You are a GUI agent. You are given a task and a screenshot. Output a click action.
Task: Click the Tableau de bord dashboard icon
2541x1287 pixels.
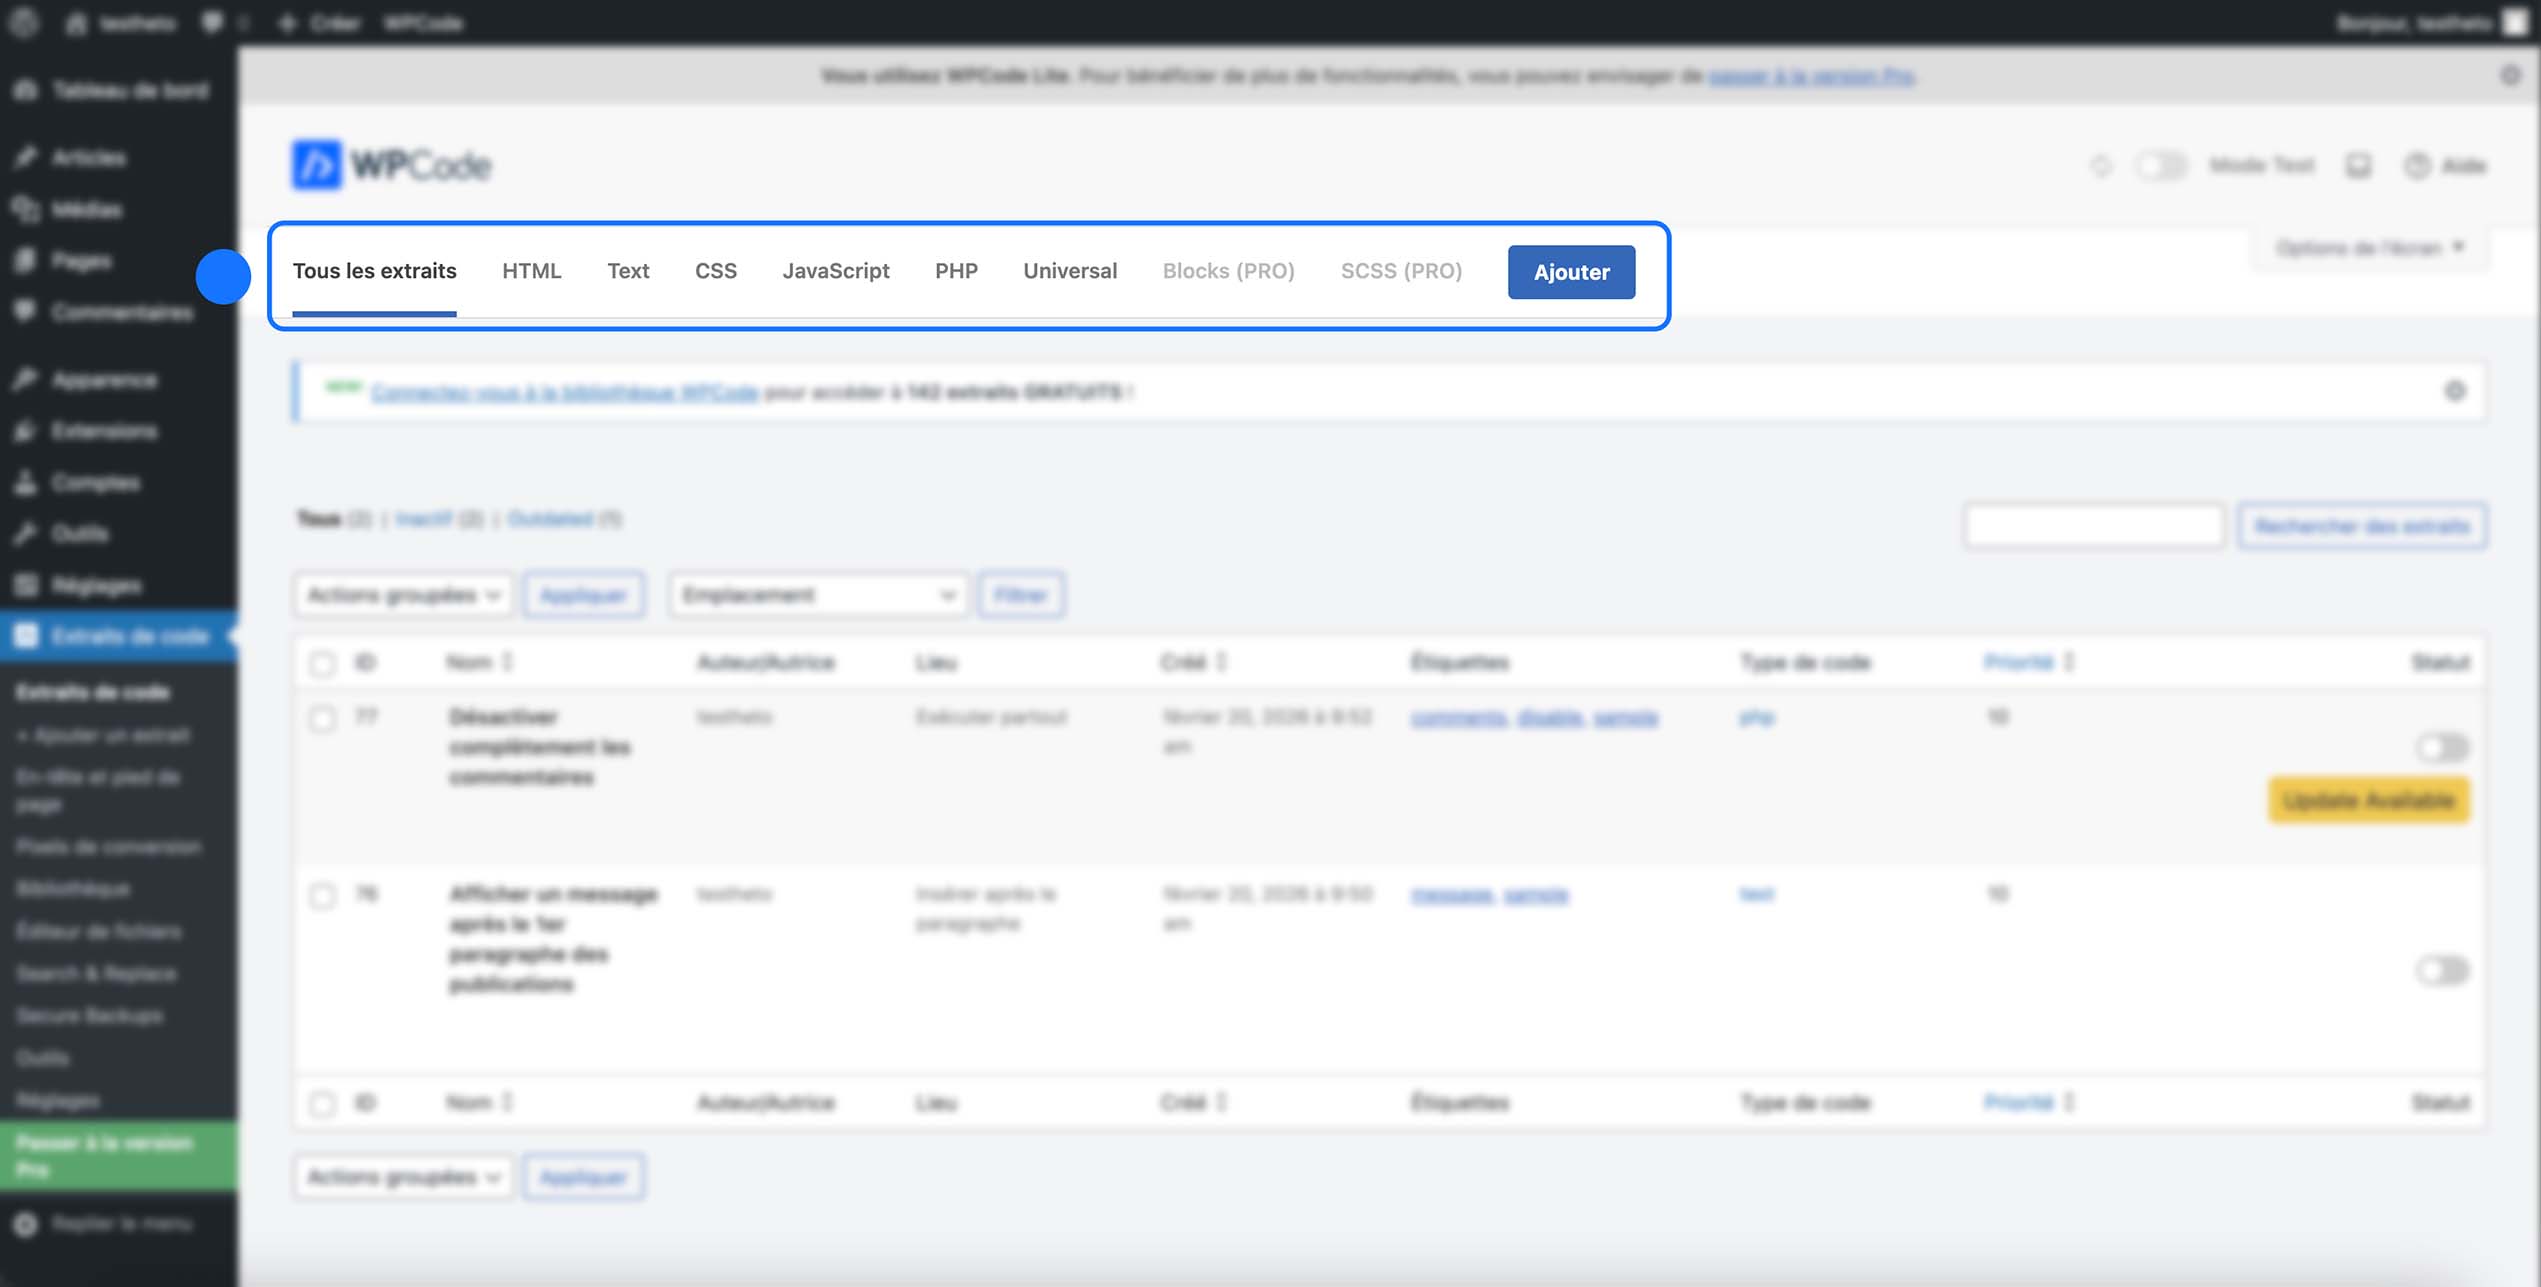click(27, 90)
